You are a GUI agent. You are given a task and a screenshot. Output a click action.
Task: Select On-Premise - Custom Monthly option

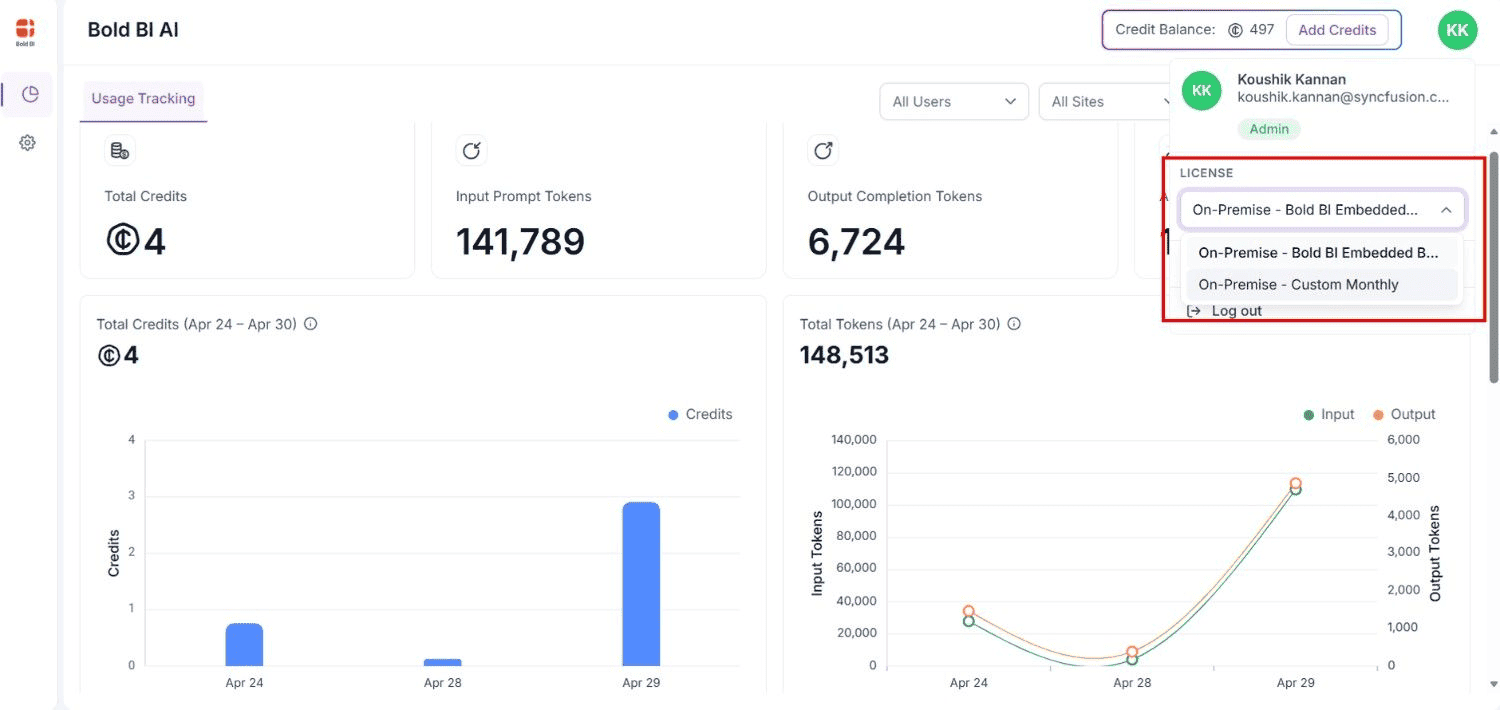click(1322, 285)
